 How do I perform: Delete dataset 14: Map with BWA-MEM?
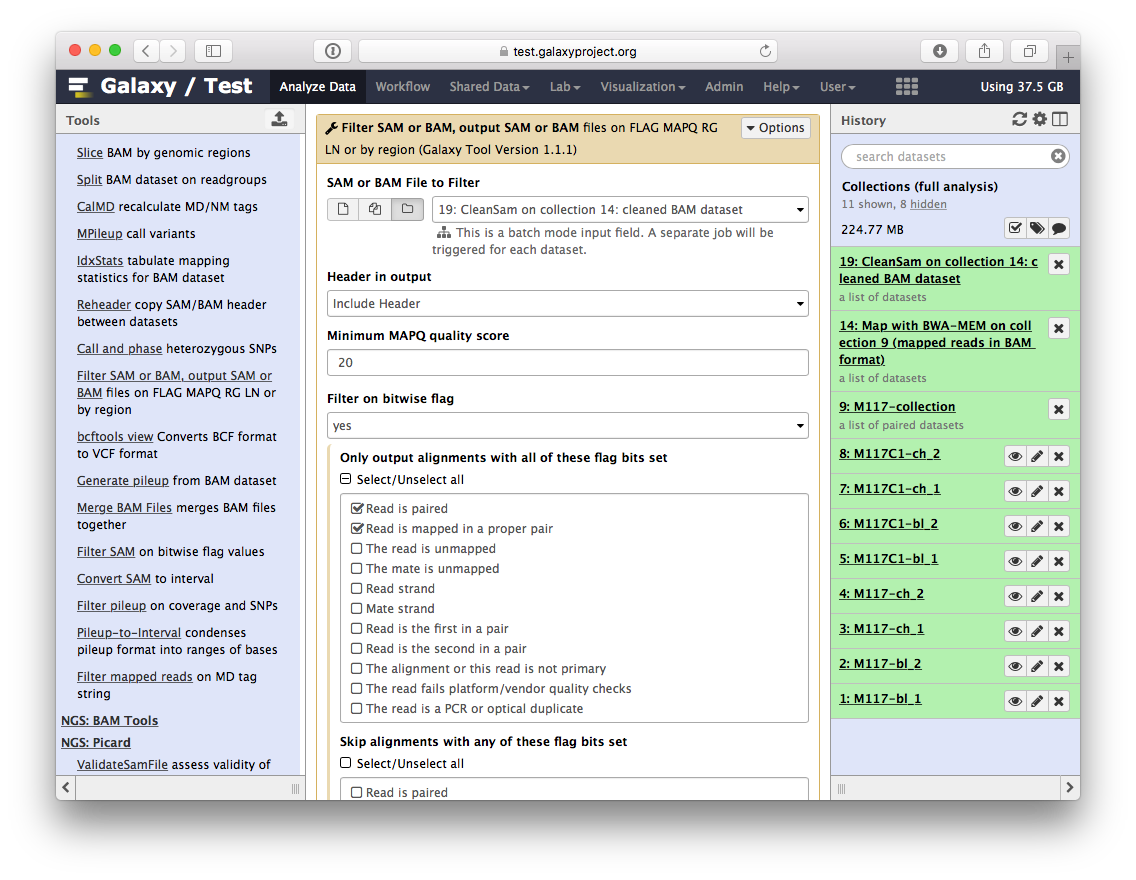pos(1058,328)
